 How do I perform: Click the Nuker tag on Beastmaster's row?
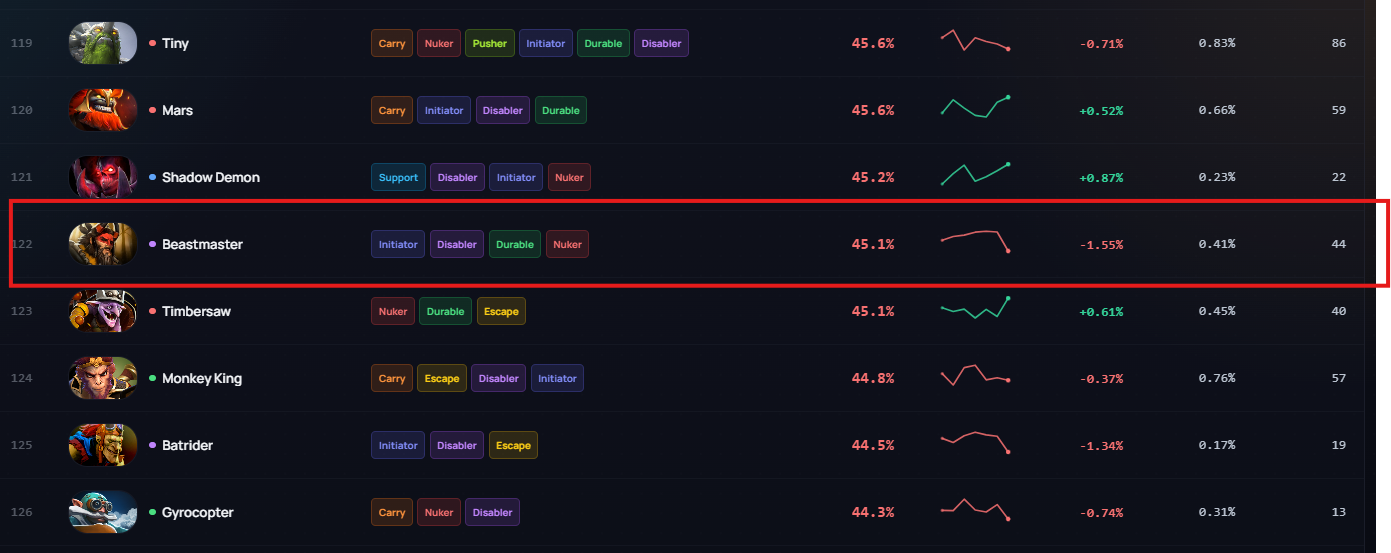point(567,244)
